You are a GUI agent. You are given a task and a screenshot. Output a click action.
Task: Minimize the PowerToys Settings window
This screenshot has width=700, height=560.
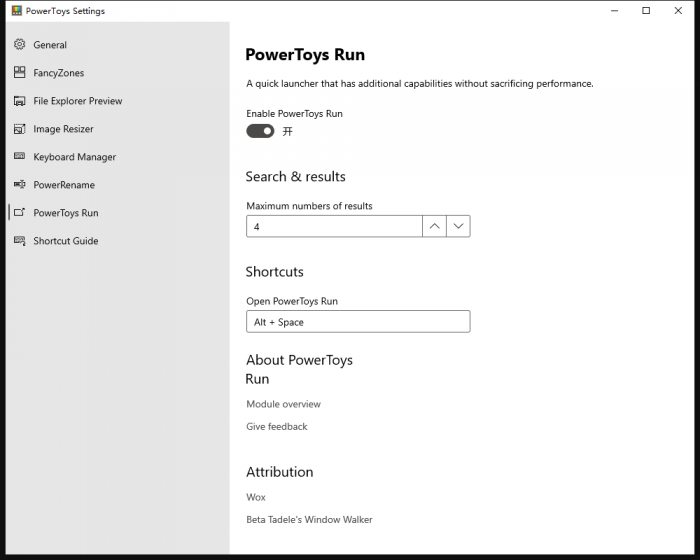[615, 11]
